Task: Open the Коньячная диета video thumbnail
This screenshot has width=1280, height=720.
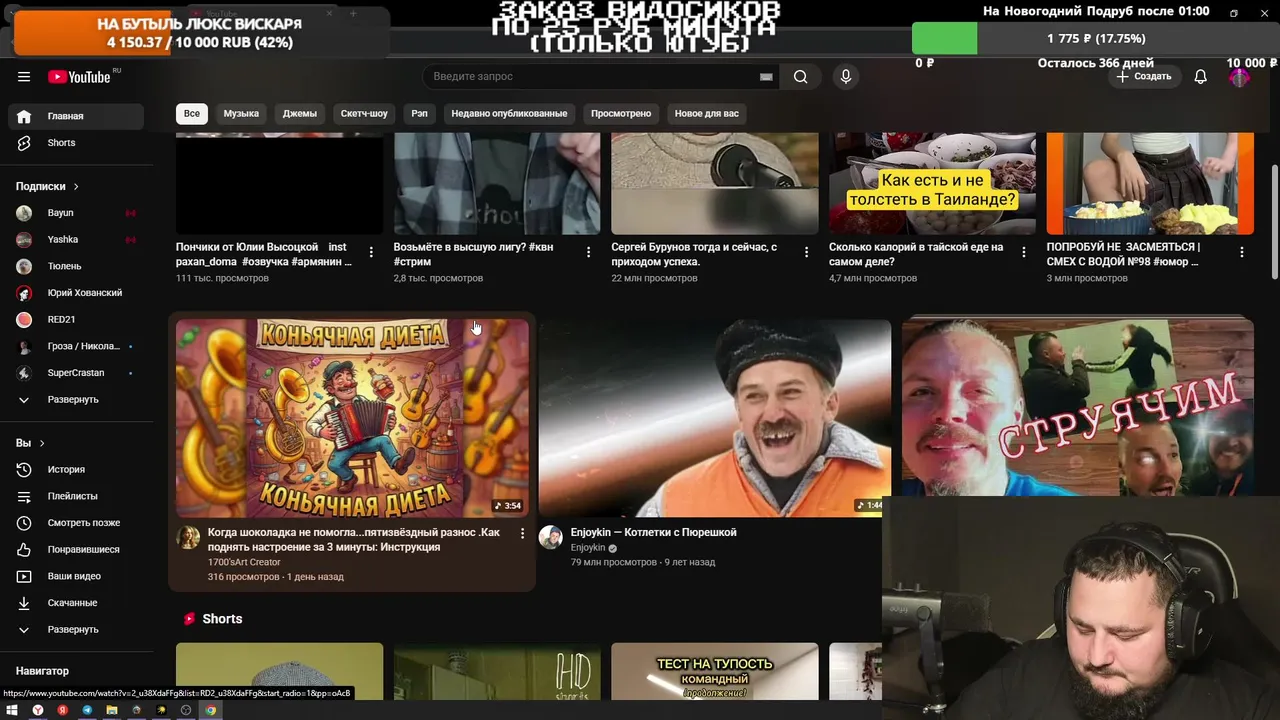Action: point(352,418)
